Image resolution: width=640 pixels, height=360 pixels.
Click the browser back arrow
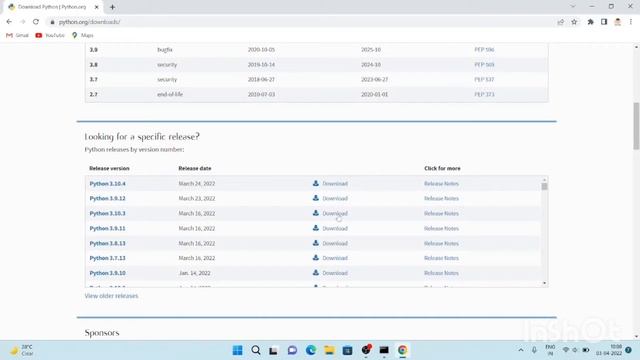pos(9,22)
